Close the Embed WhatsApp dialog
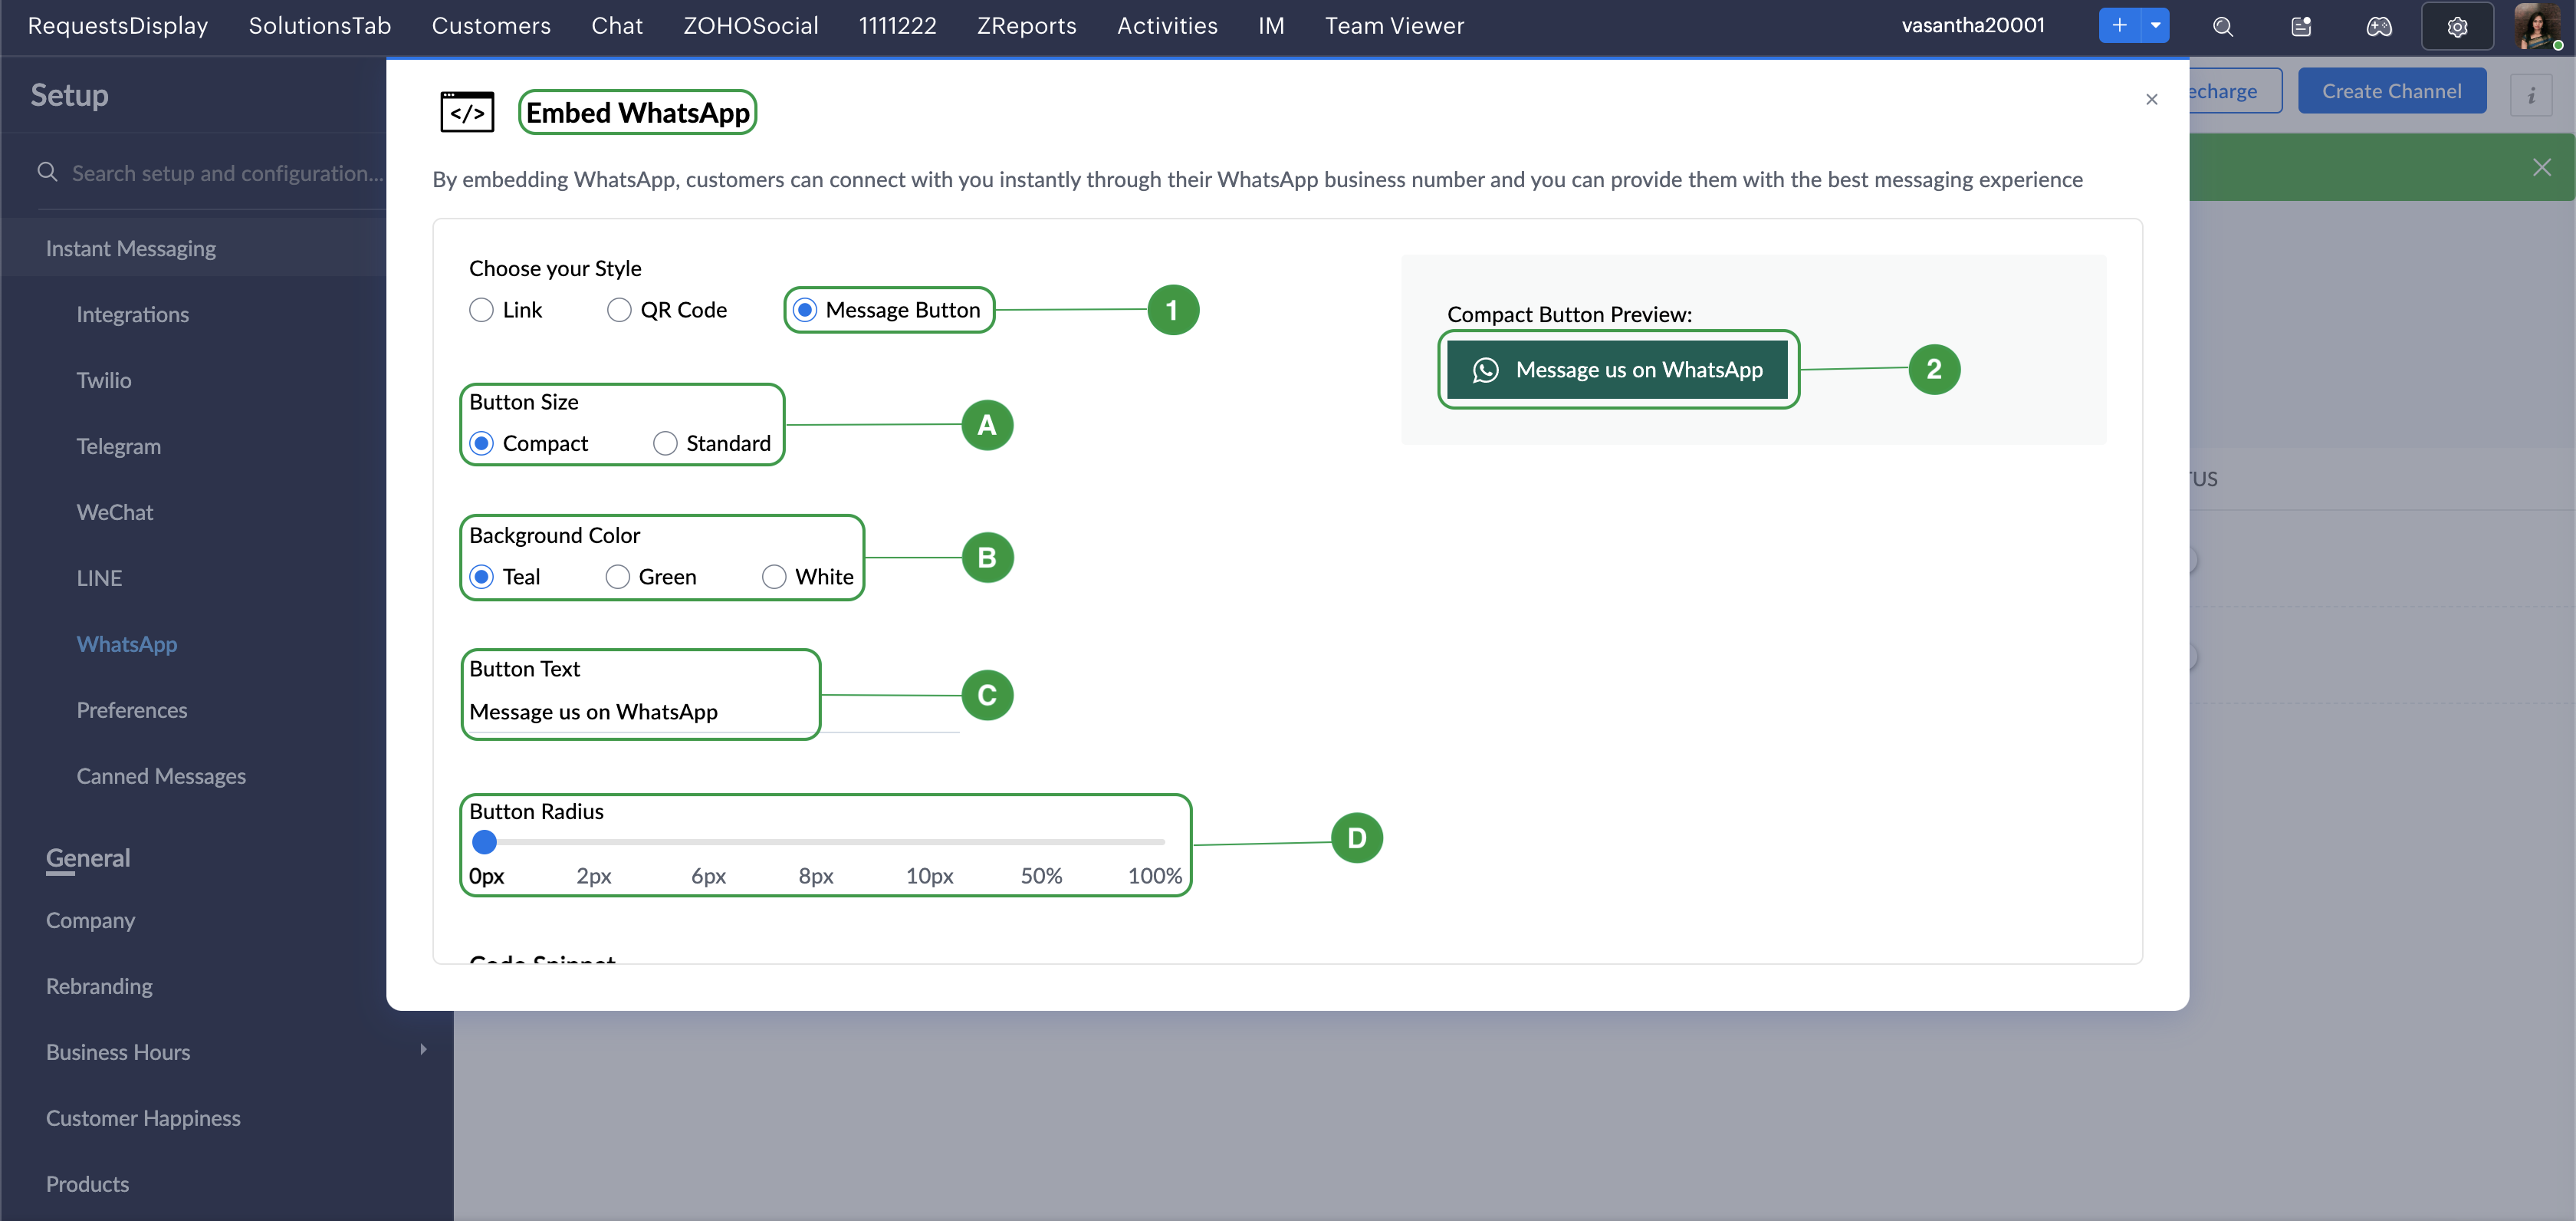 2151,99
